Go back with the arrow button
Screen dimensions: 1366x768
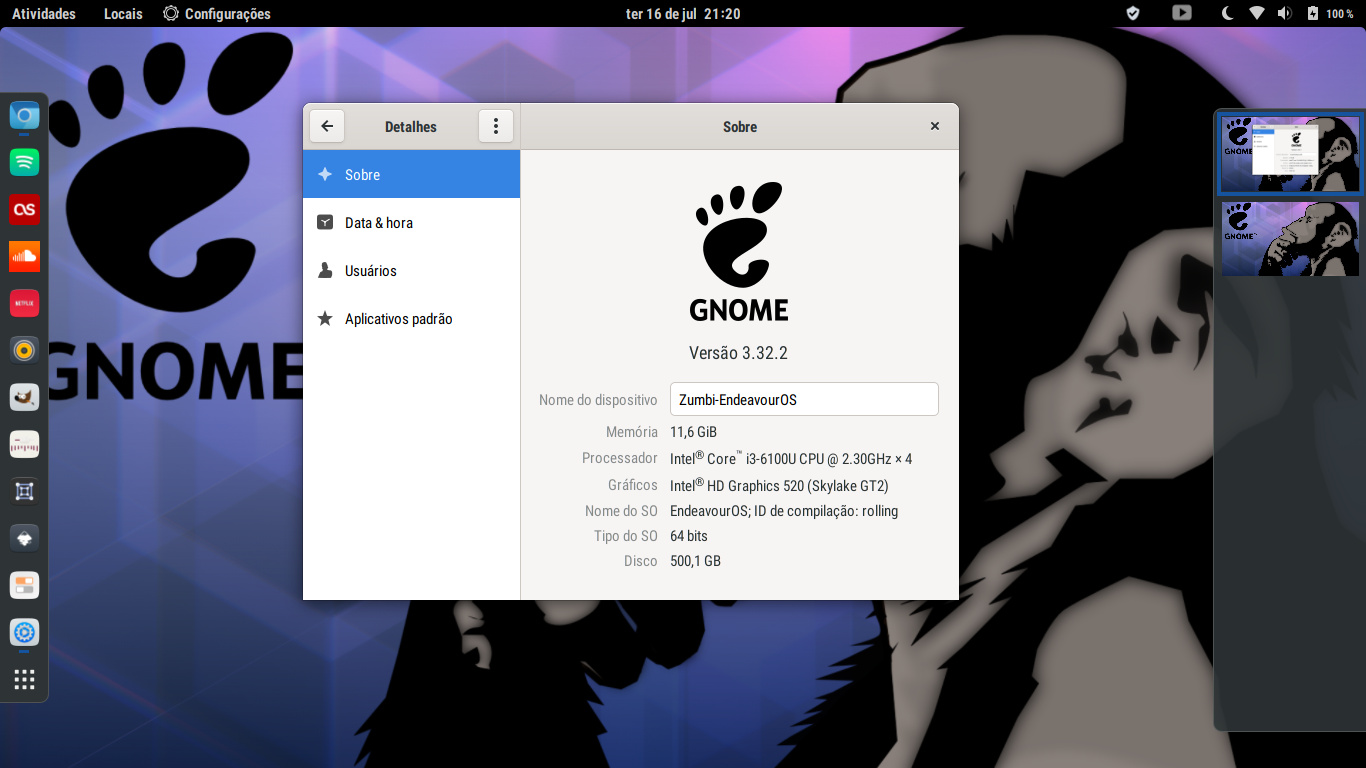coord(327,127)
